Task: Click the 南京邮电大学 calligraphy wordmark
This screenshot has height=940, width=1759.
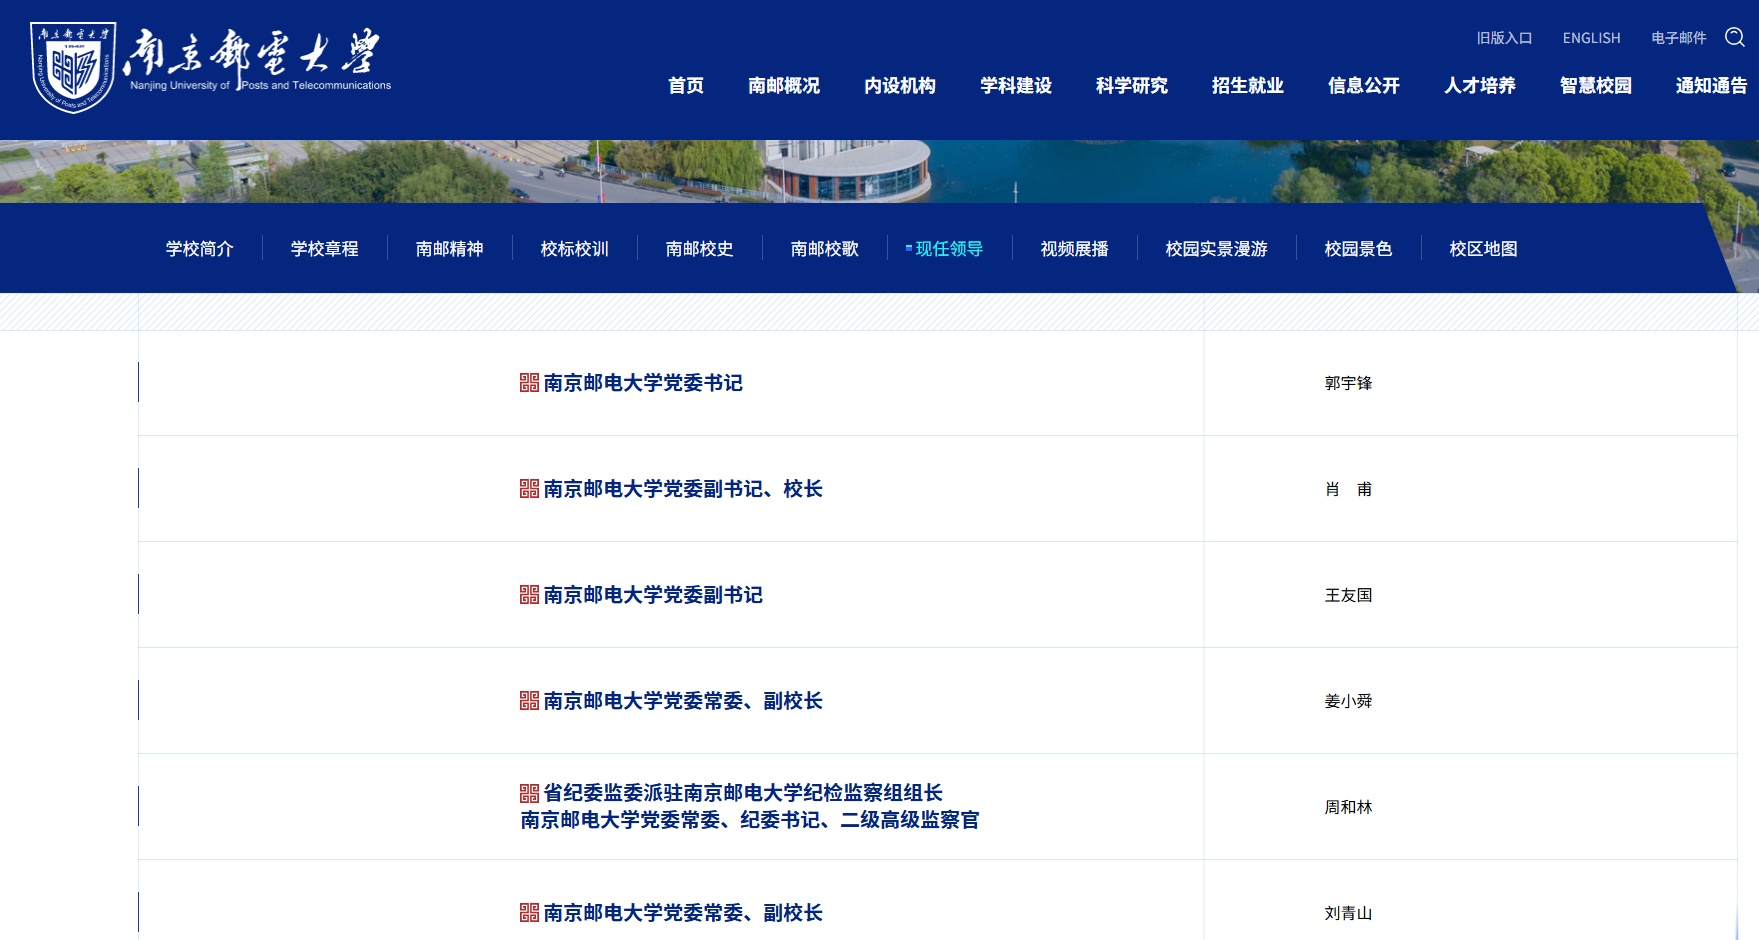Action: tap(251, 52)
